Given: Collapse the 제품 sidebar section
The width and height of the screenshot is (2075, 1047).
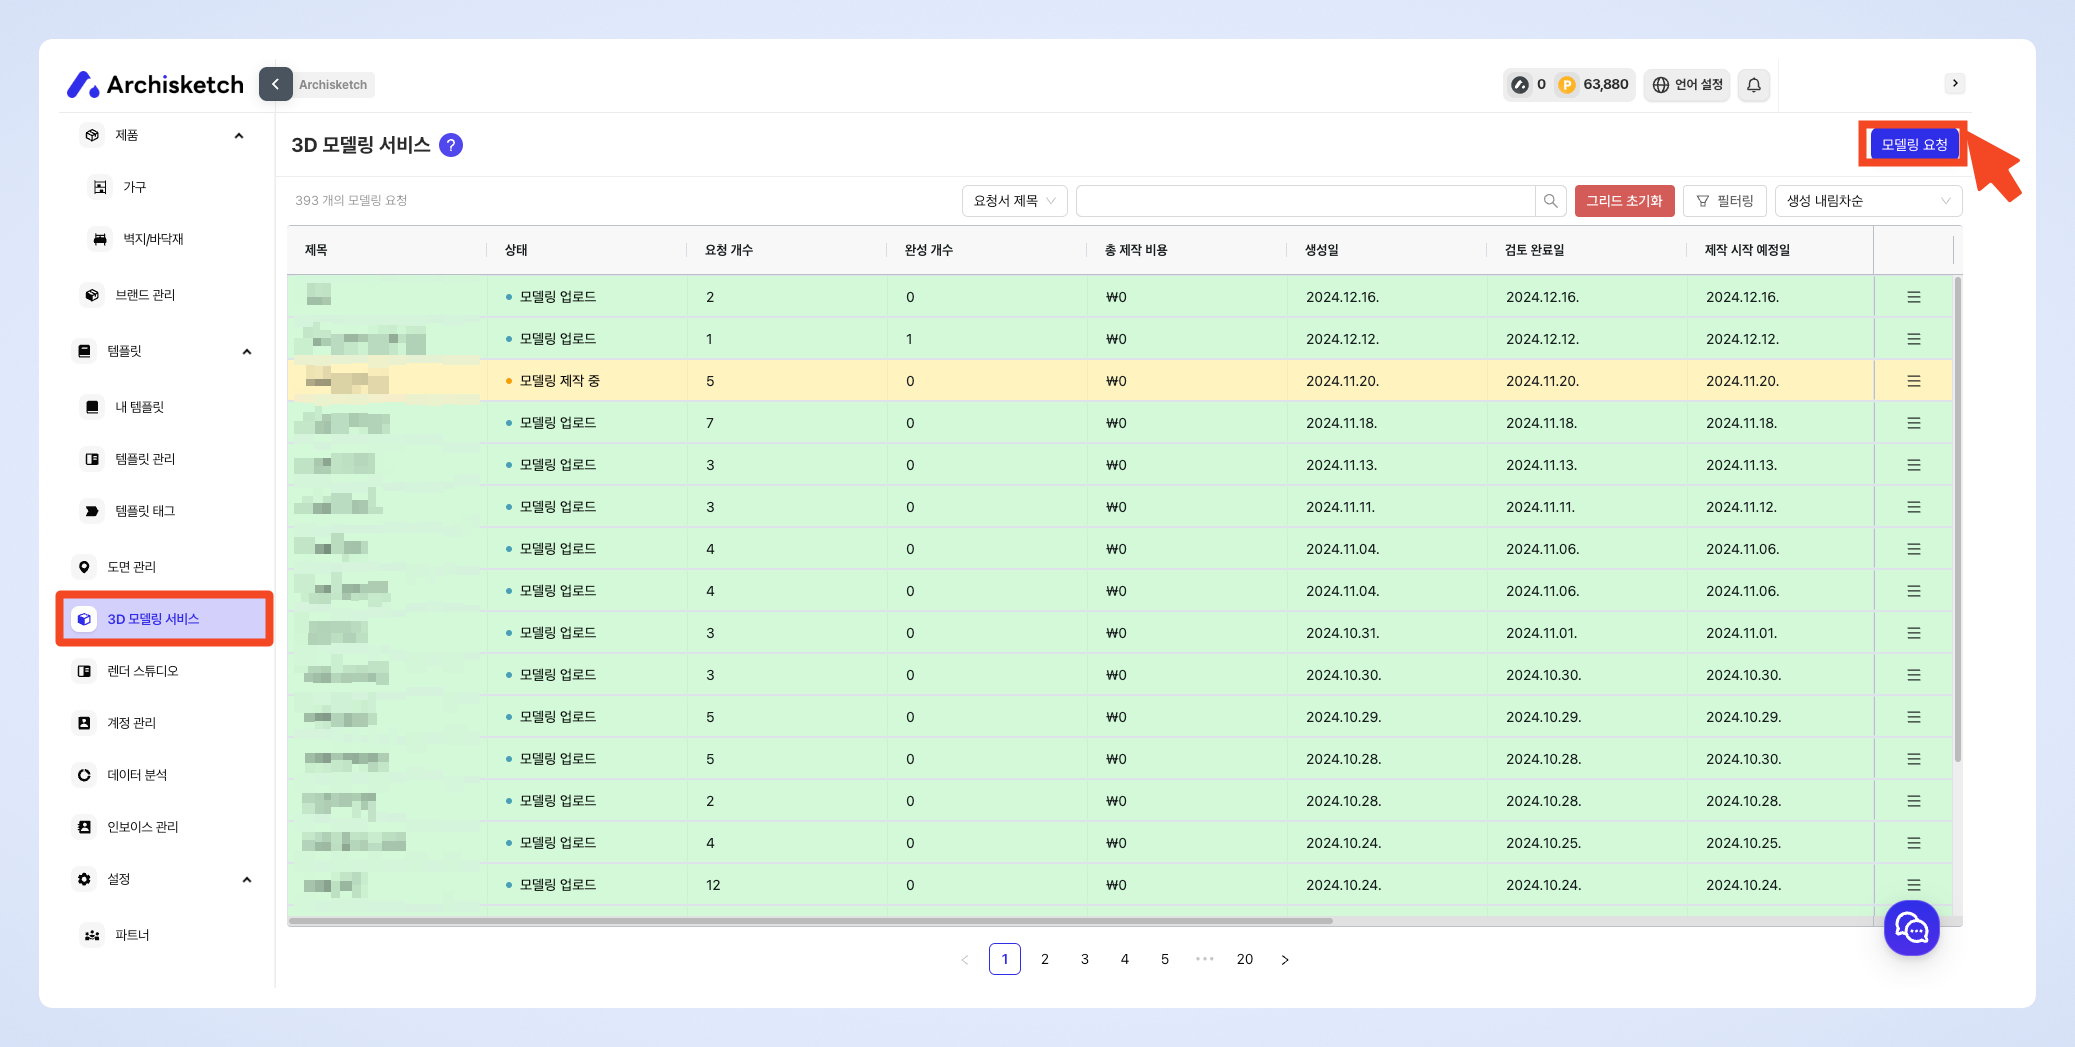Looking at the screenshot, I should tap(238, 135).
